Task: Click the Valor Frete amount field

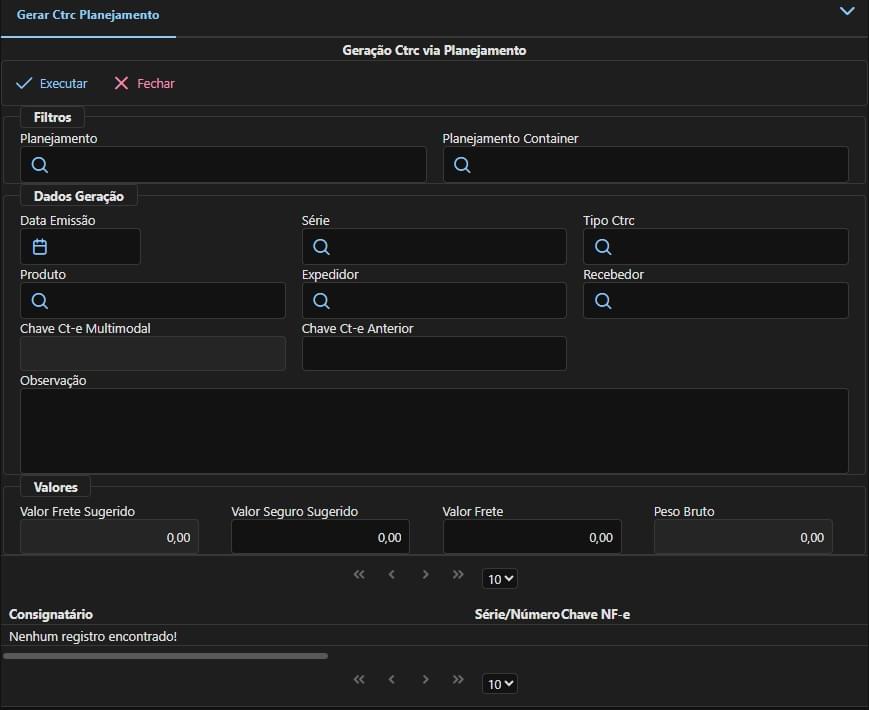Action: click(x=532, y=537)
